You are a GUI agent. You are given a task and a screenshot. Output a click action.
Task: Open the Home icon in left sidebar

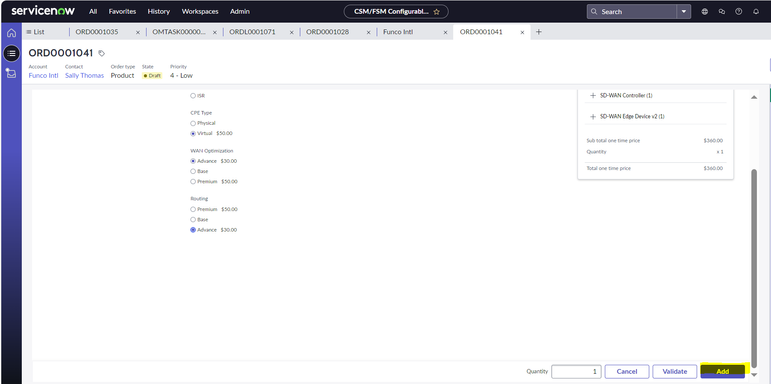(x=11, y=33)
